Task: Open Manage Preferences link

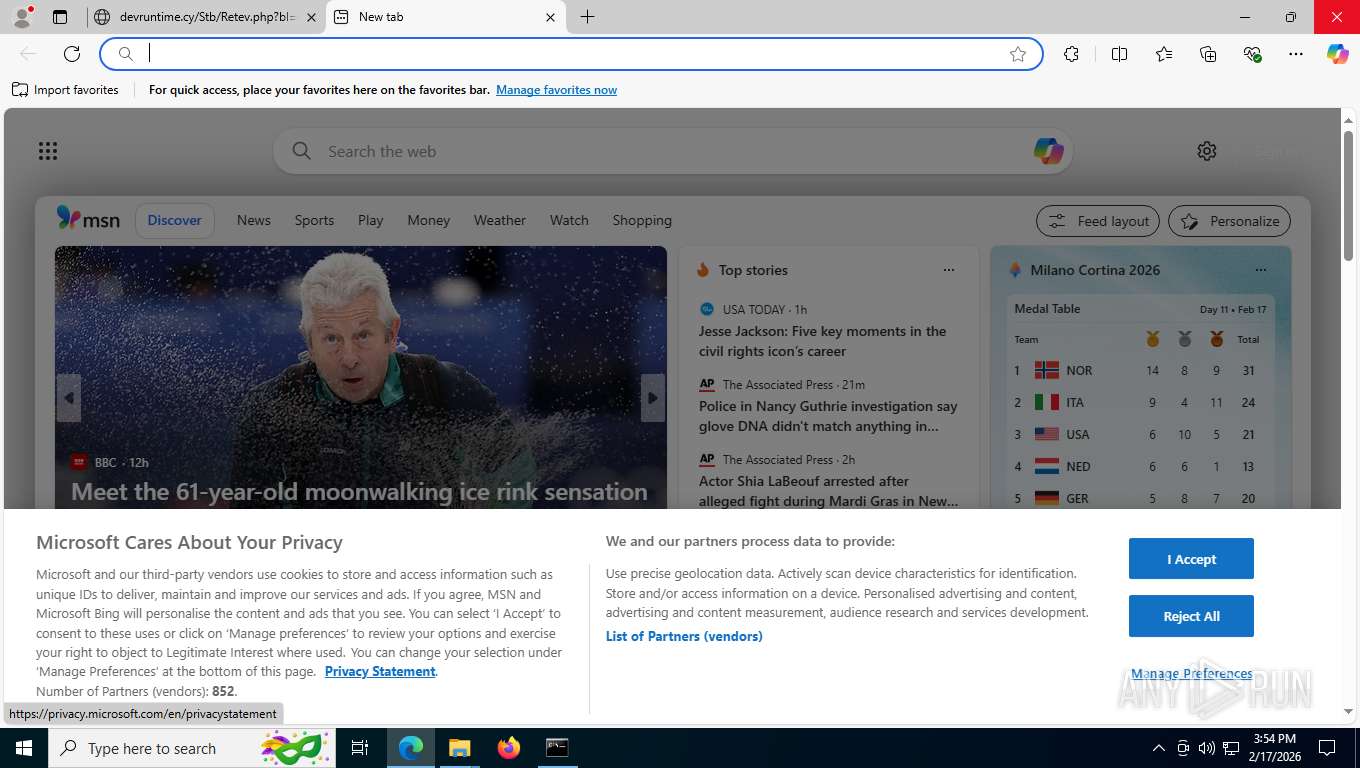Action: click(x=1191, y=674)
